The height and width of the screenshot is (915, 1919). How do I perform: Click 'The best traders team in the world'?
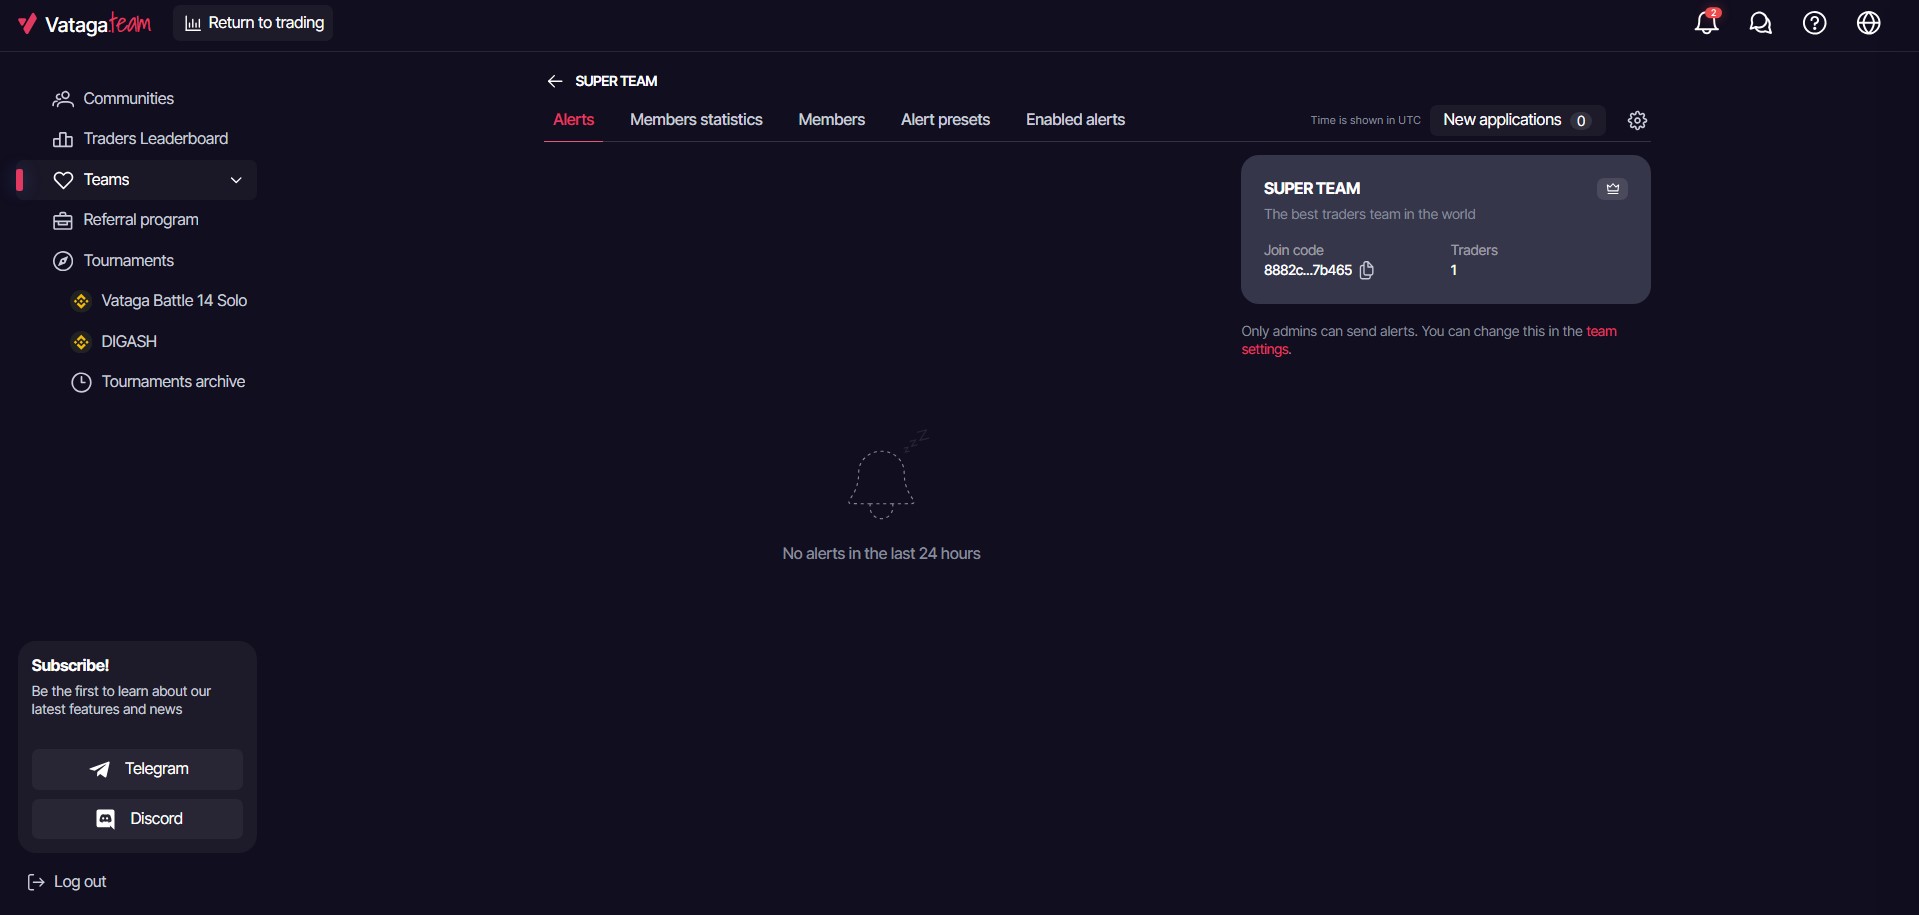(1369, 214)
